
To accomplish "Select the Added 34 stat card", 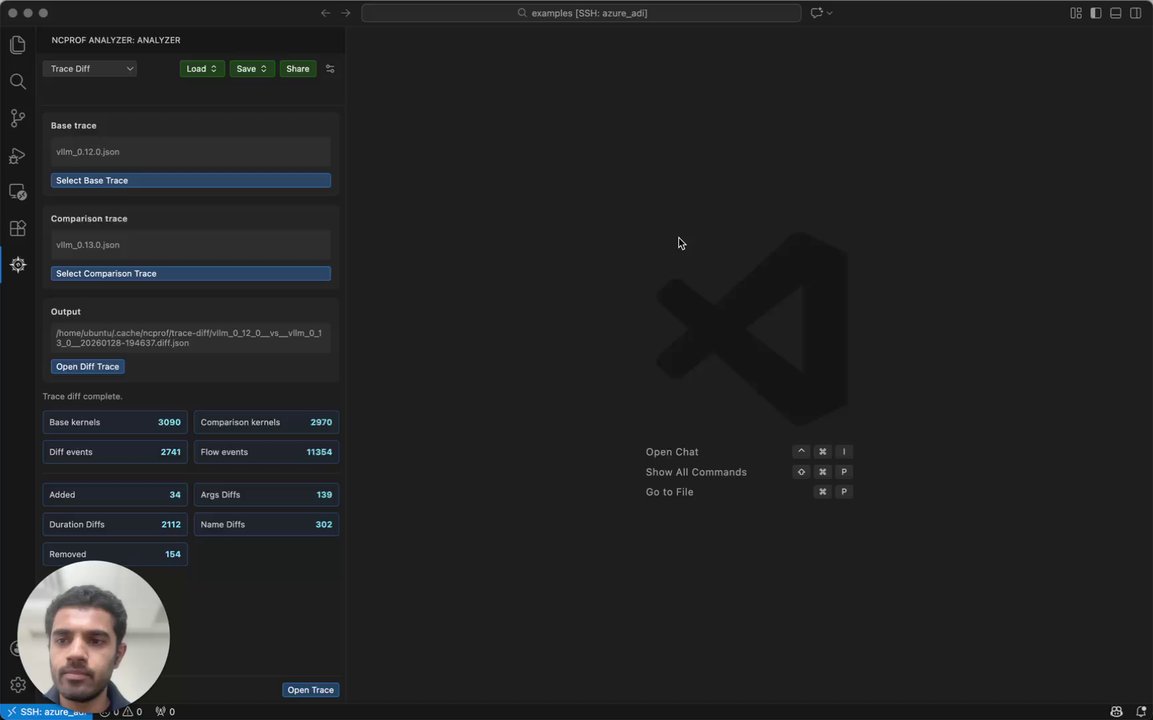I will tap(115, 495).
